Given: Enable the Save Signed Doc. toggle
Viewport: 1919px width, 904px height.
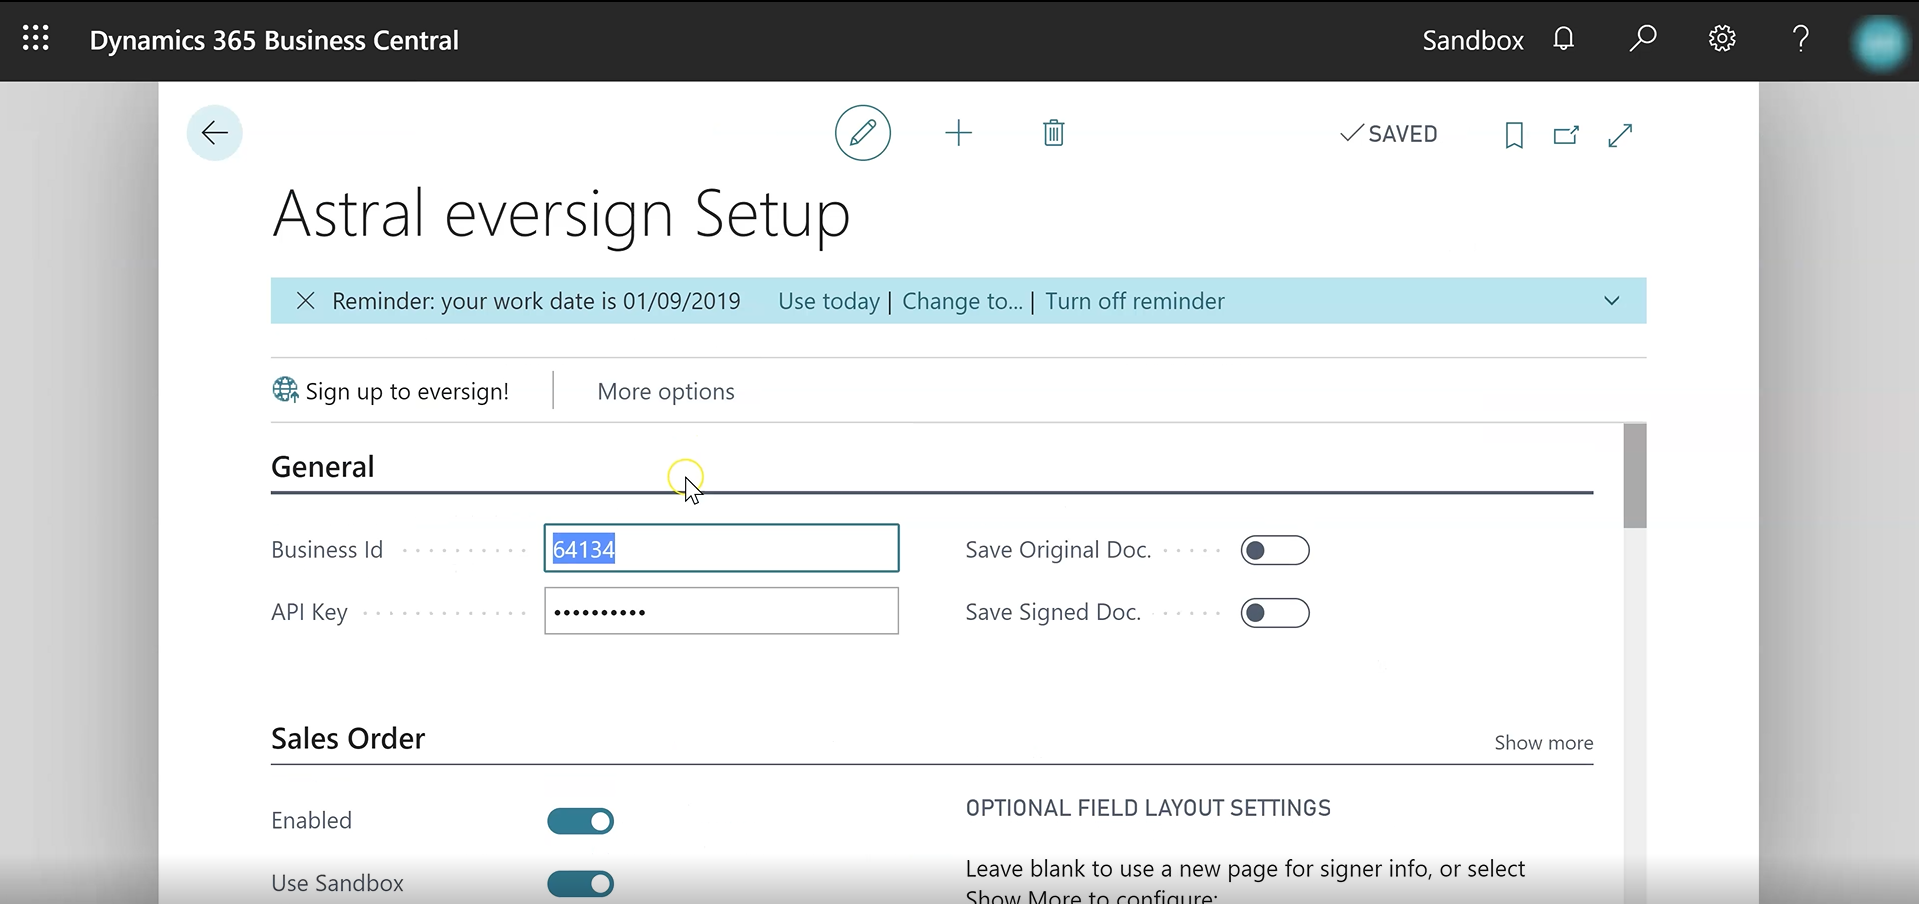Looking at the screenshot, I should point(1274,613).
